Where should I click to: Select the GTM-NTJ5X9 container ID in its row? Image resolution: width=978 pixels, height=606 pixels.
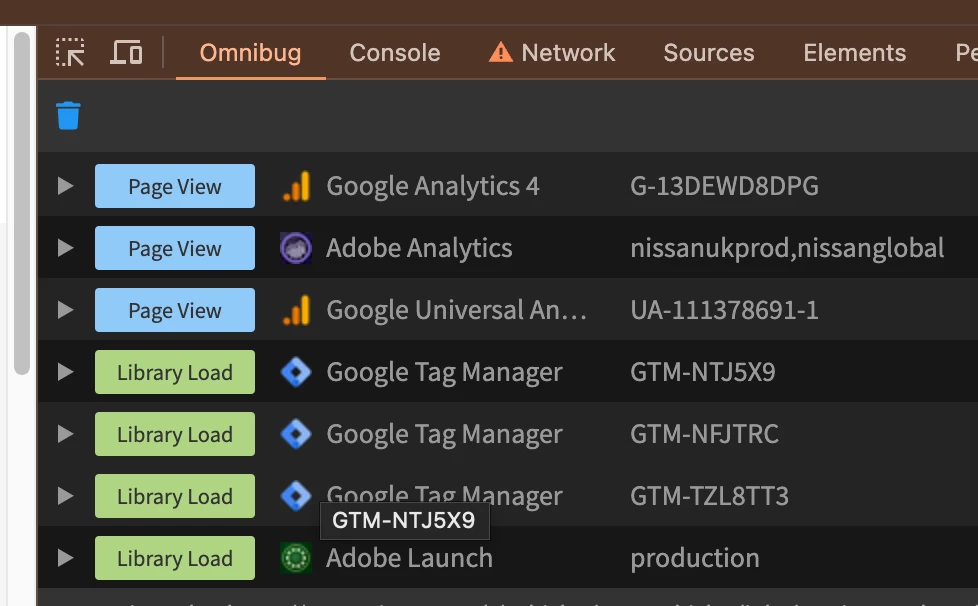click(703, 372)
